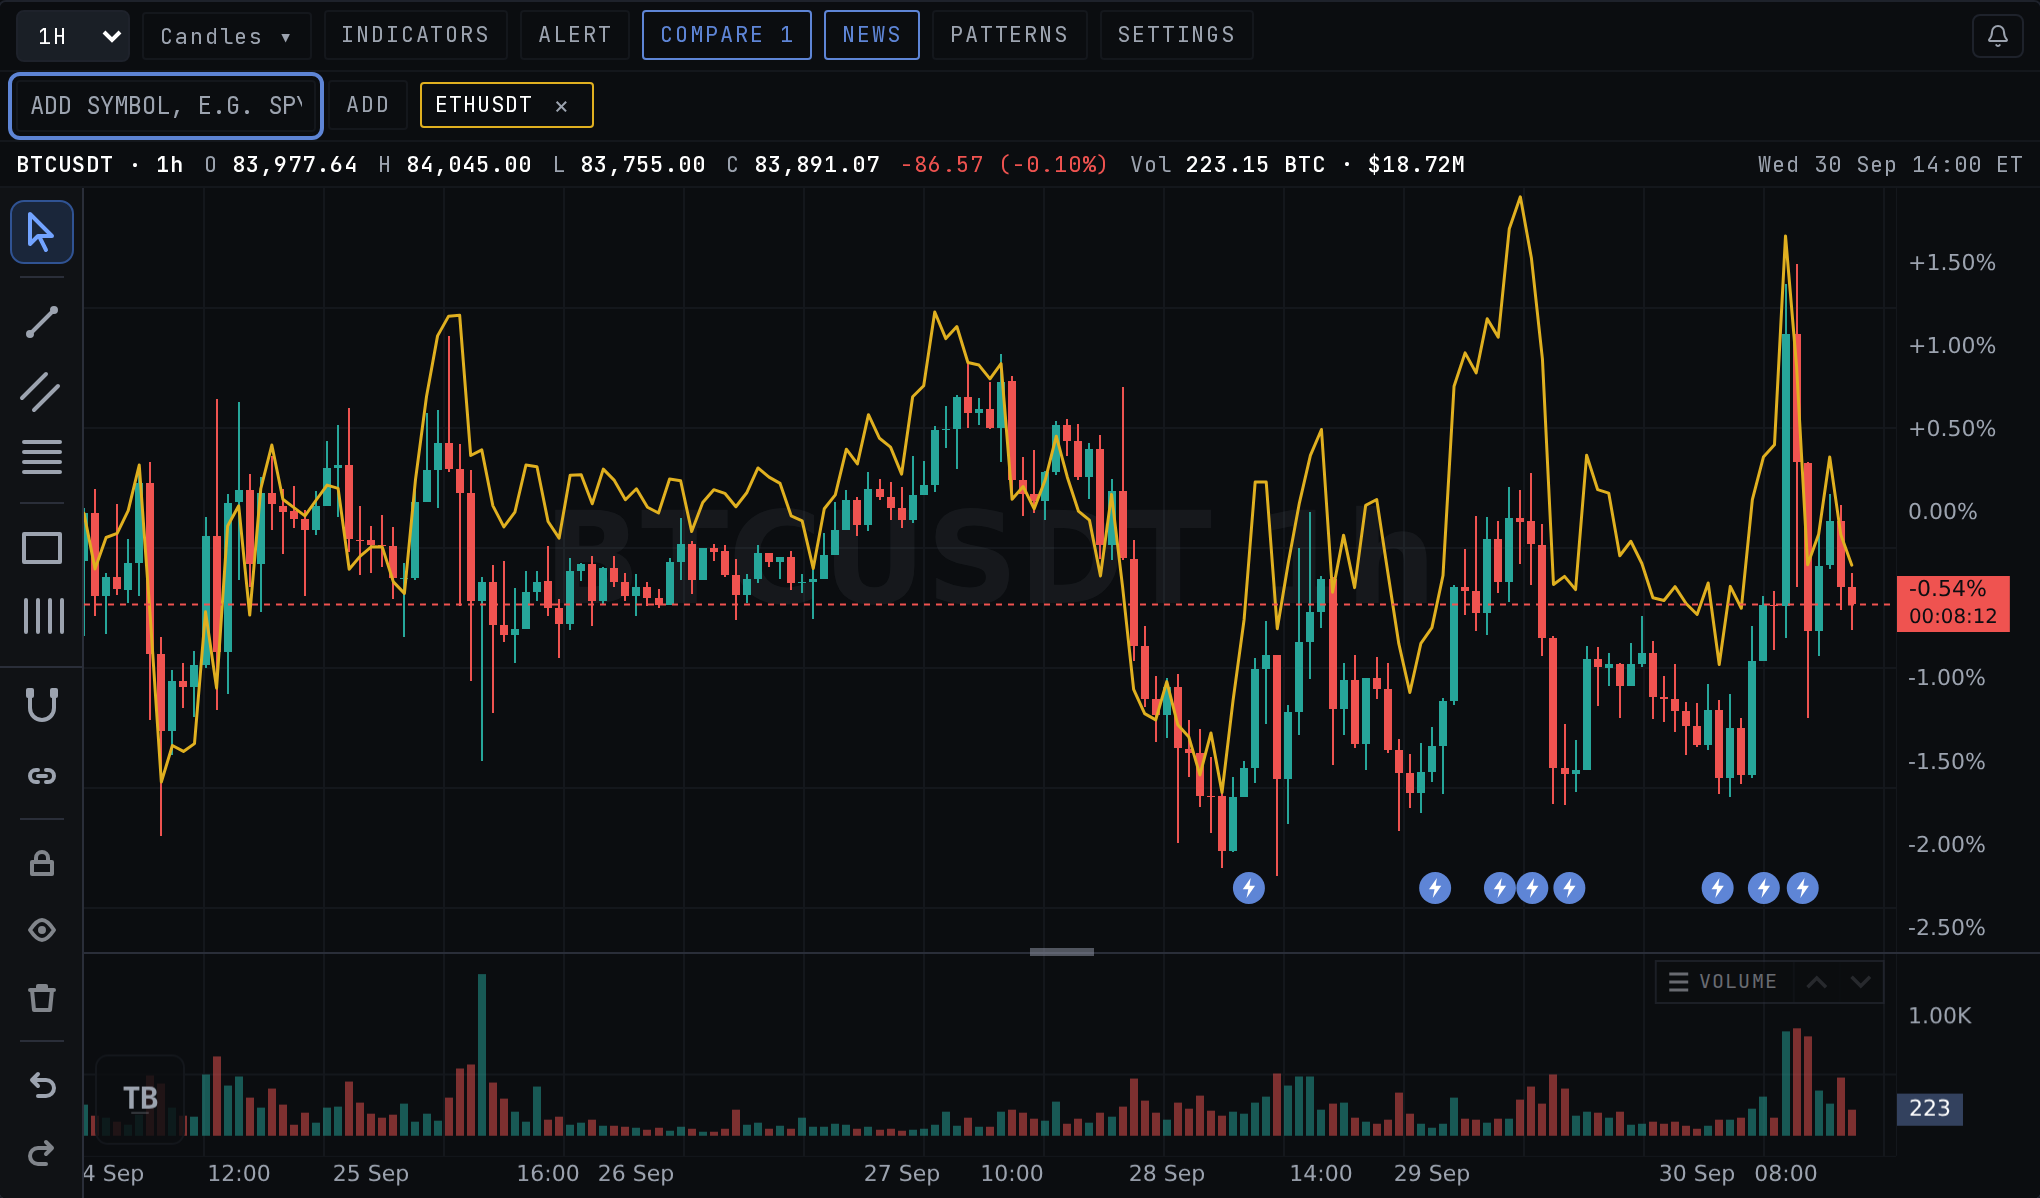2040x1198 pixels.
Task: Click the 223 volume axis label
Action: 1930,1108
